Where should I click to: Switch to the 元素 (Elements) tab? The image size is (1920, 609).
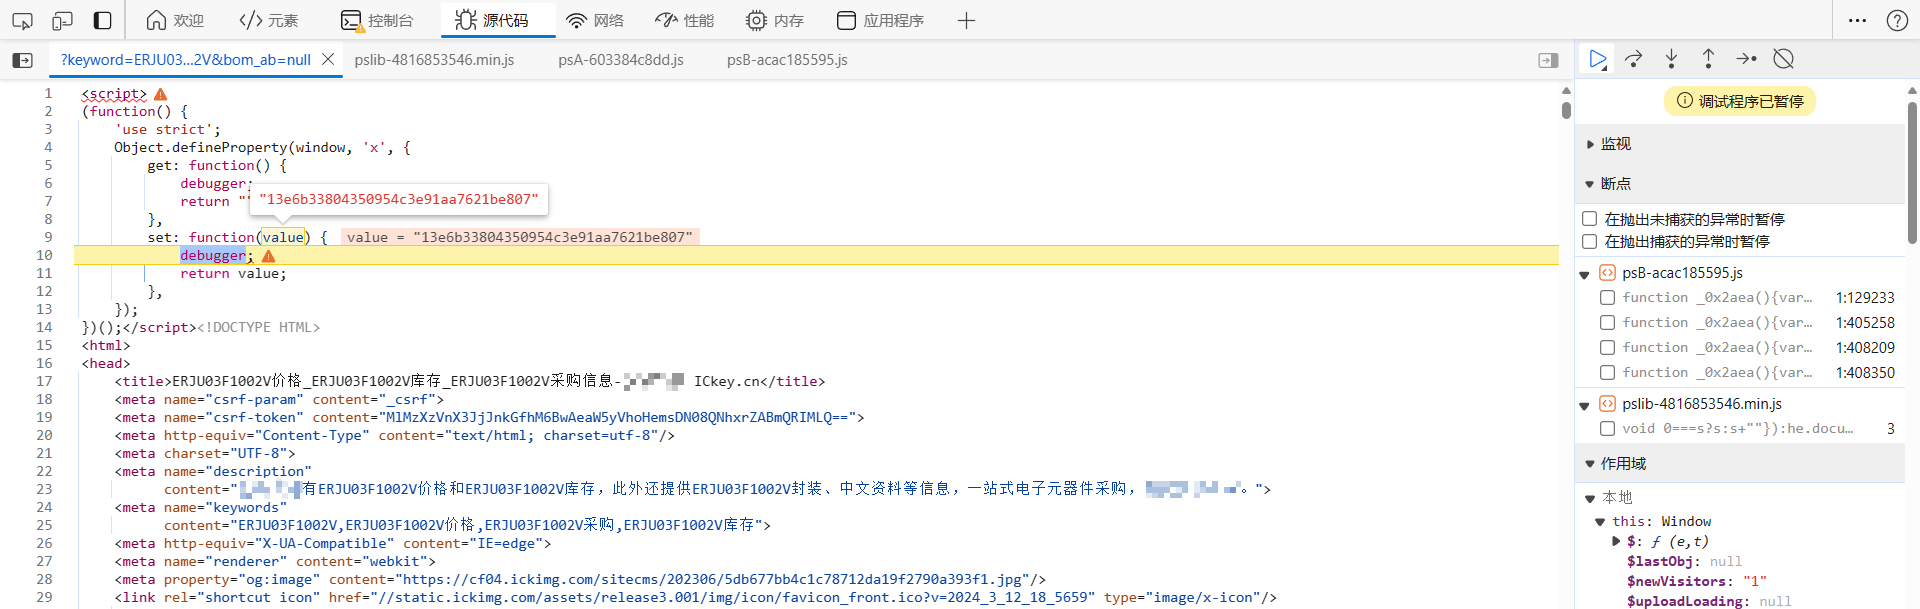[269, 20]
